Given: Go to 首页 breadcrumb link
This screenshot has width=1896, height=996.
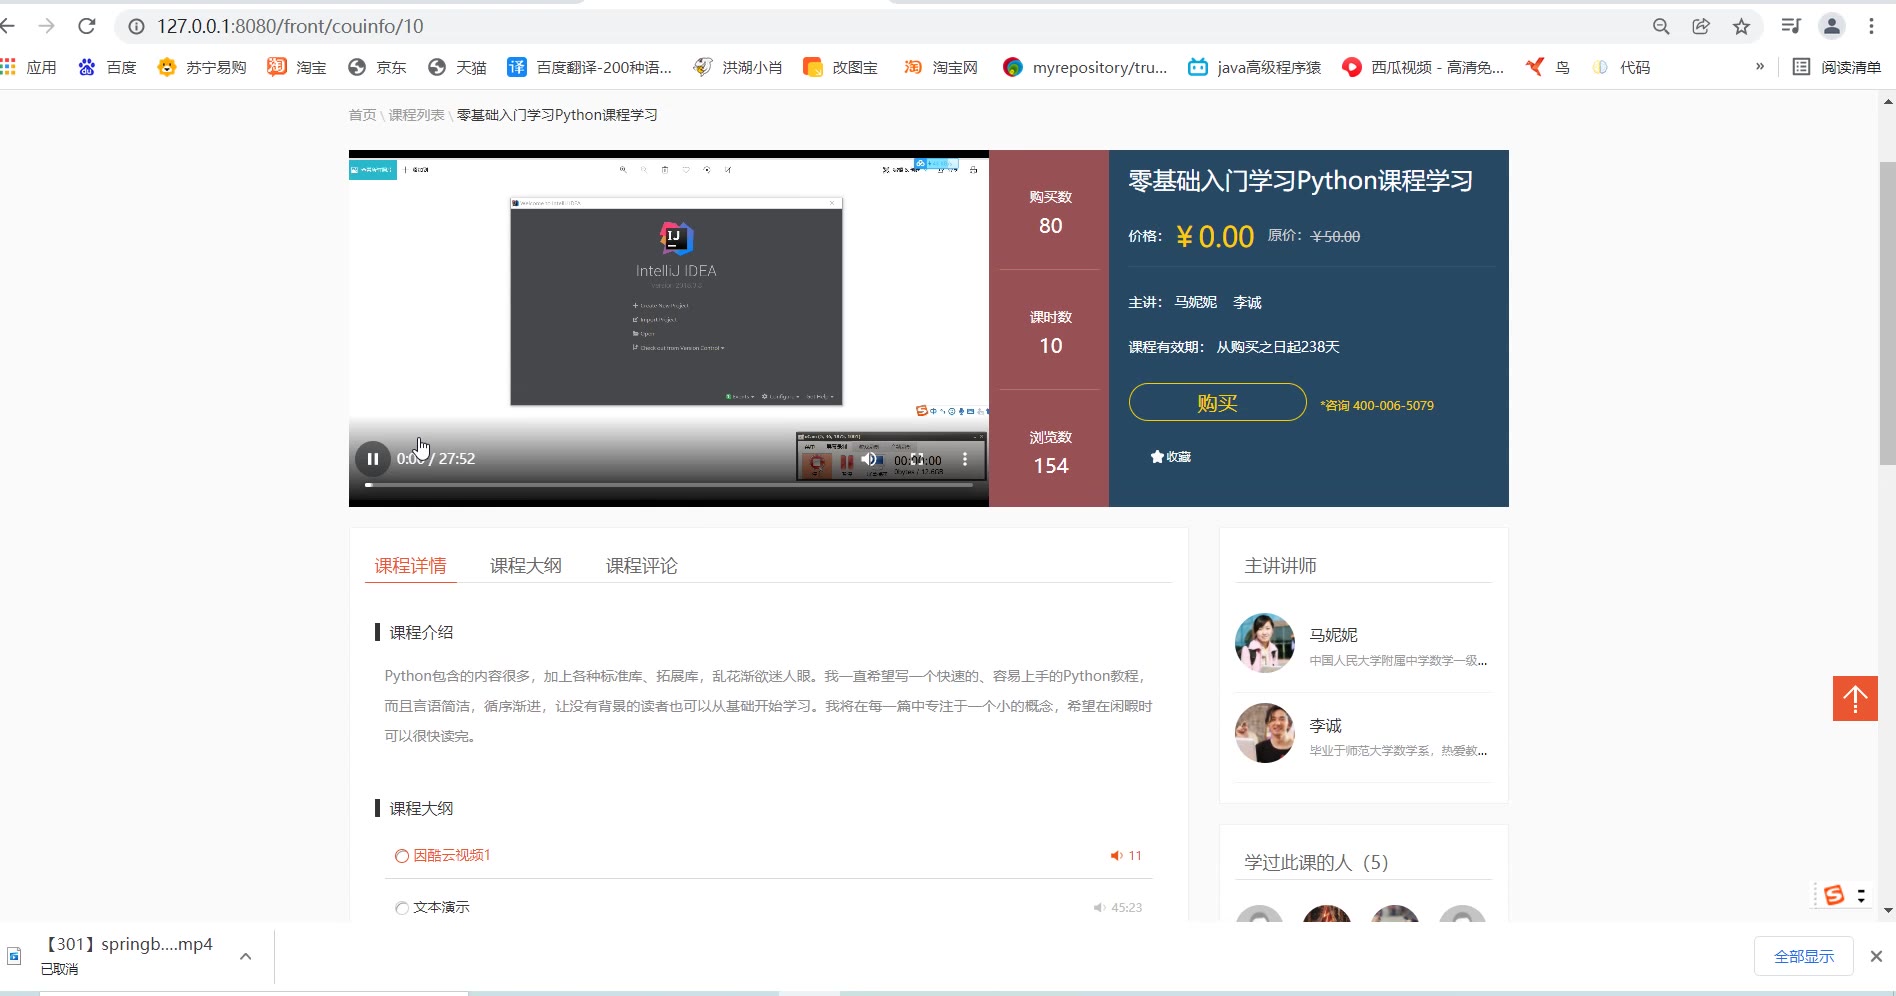Looking at the screenshot, I should pyautogui.click(x=362, y=115).
